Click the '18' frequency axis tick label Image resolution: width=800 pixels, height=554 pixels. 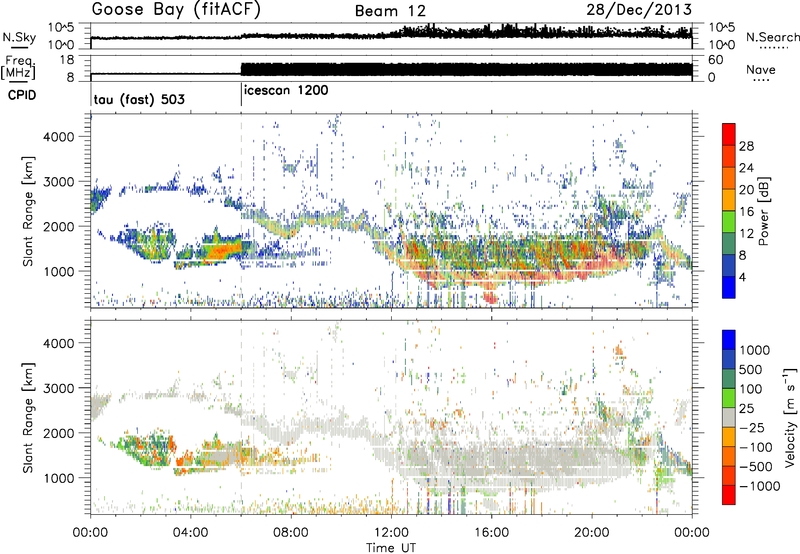pyautogui.click(x=68, y=59)
